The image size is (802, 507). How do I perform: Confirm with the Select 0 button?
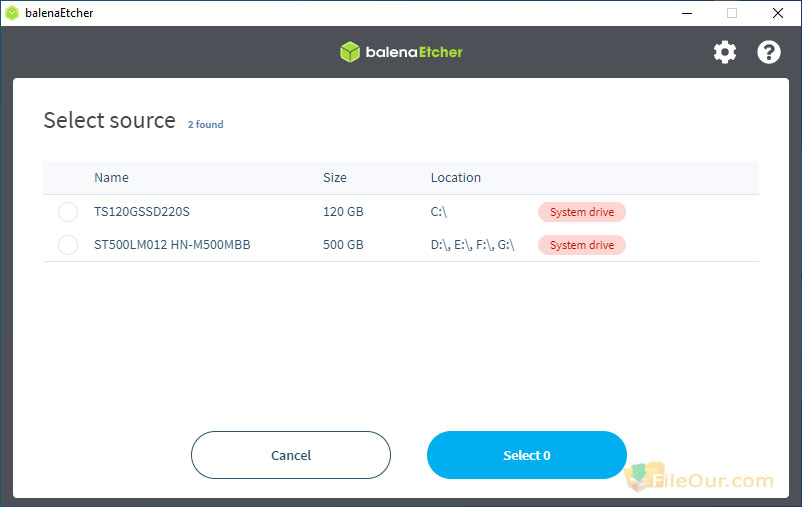click(x=527, y=455)
